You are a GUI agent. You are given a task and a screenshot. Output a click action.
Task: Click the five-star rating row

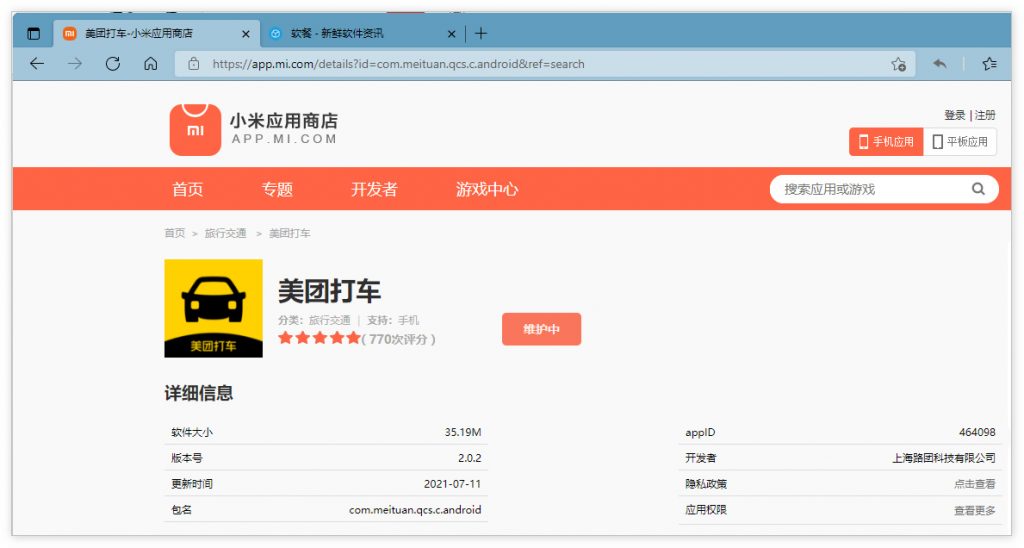(x=319, y=338)
